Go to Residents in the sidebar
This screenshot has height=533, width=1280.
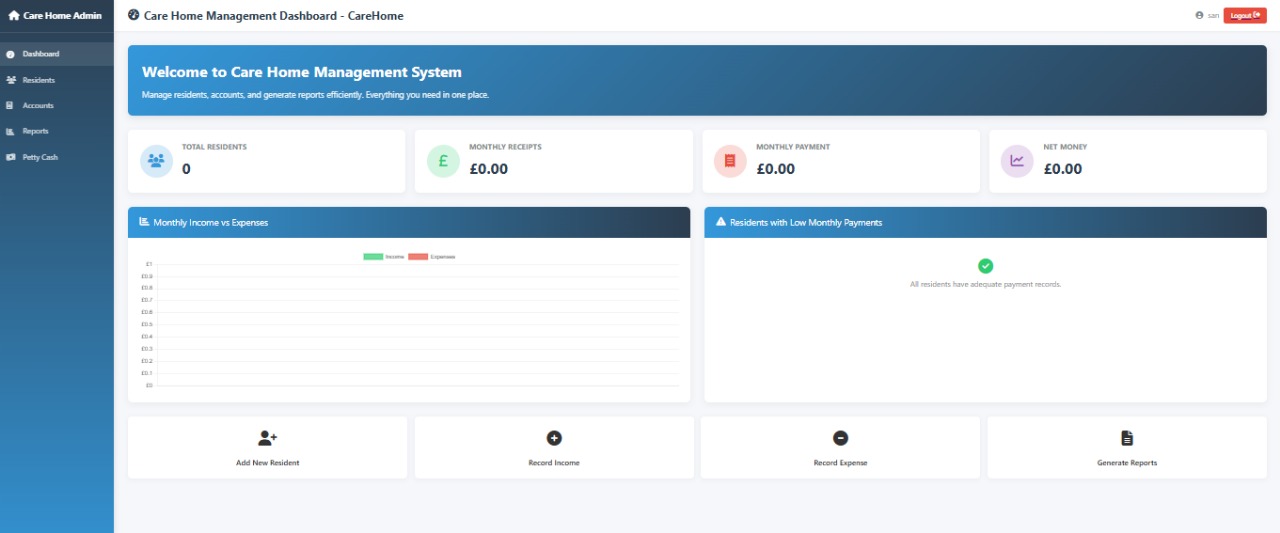click(x=57, y=80)
